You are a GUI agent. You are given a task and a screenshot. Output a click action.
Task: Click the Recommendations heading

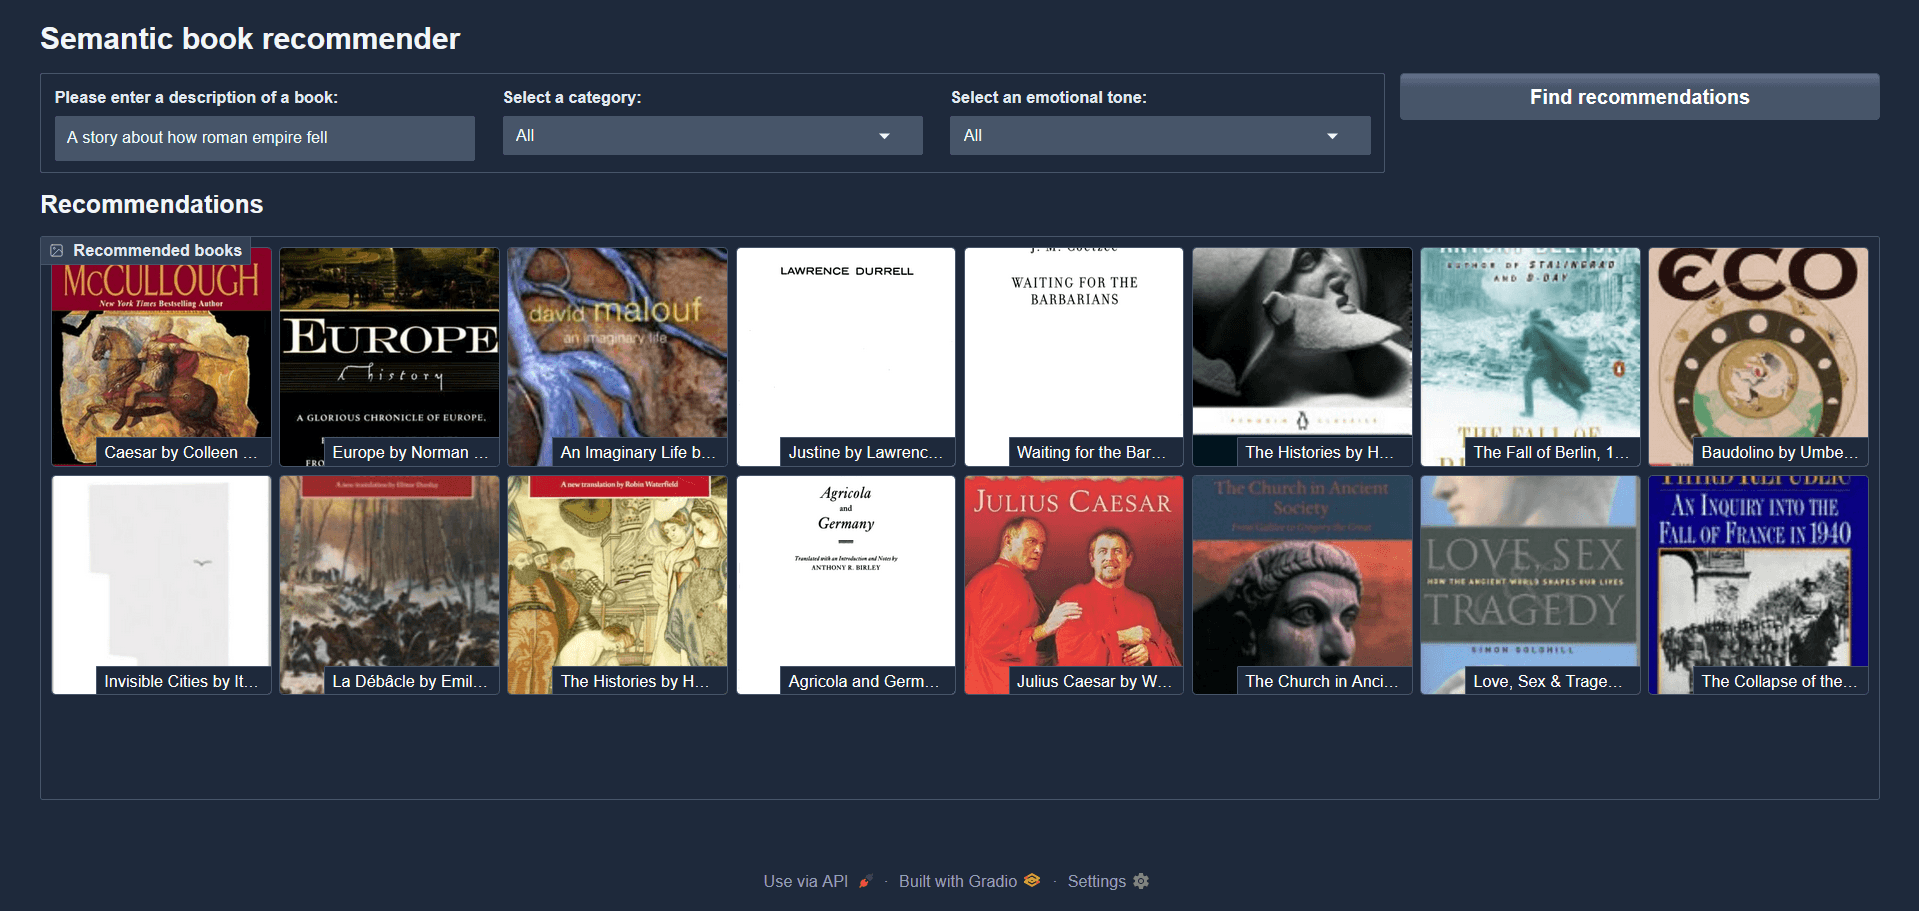click(x=152, y=204)
